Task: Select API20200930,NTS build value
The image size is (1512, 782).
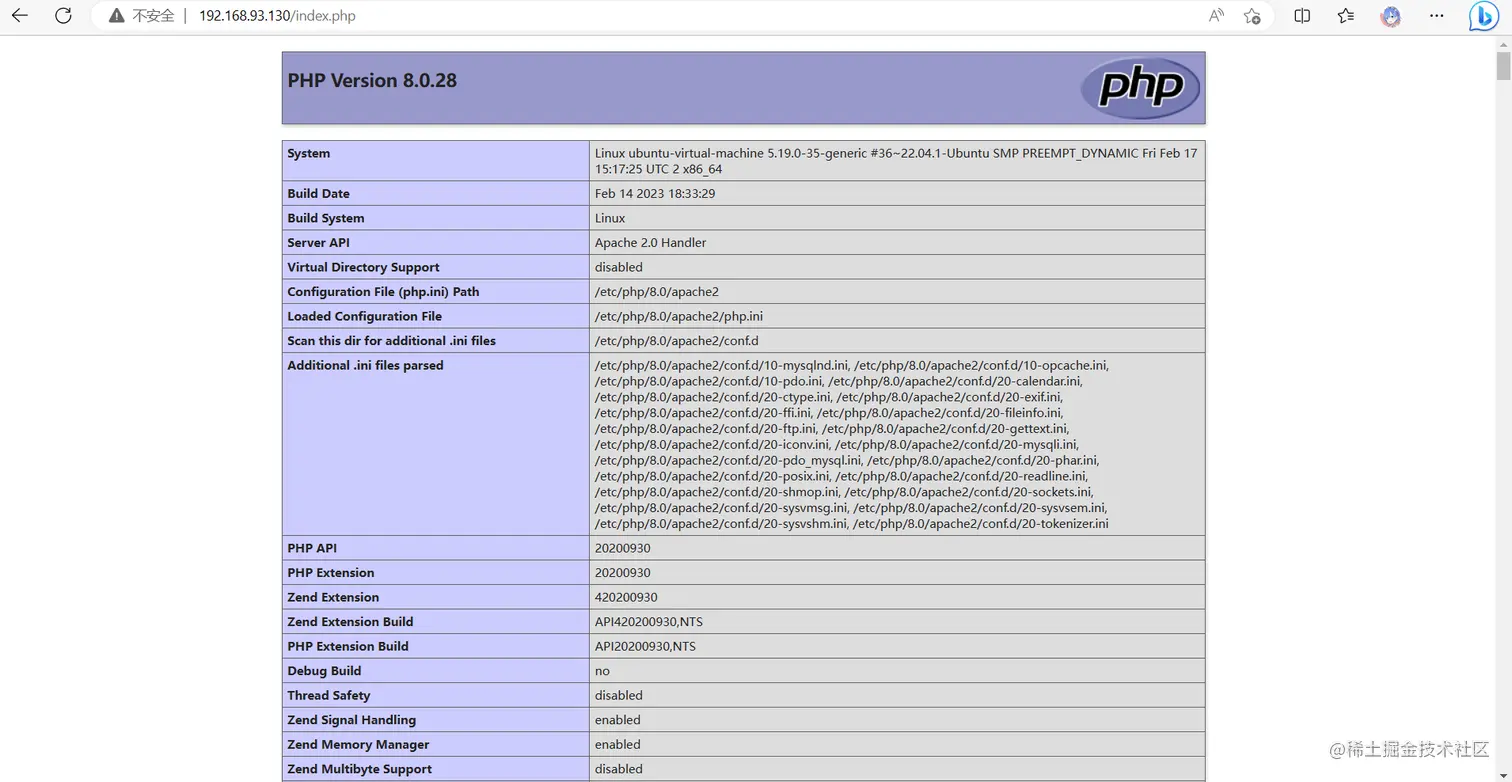Action: click(x=645, y=646)
